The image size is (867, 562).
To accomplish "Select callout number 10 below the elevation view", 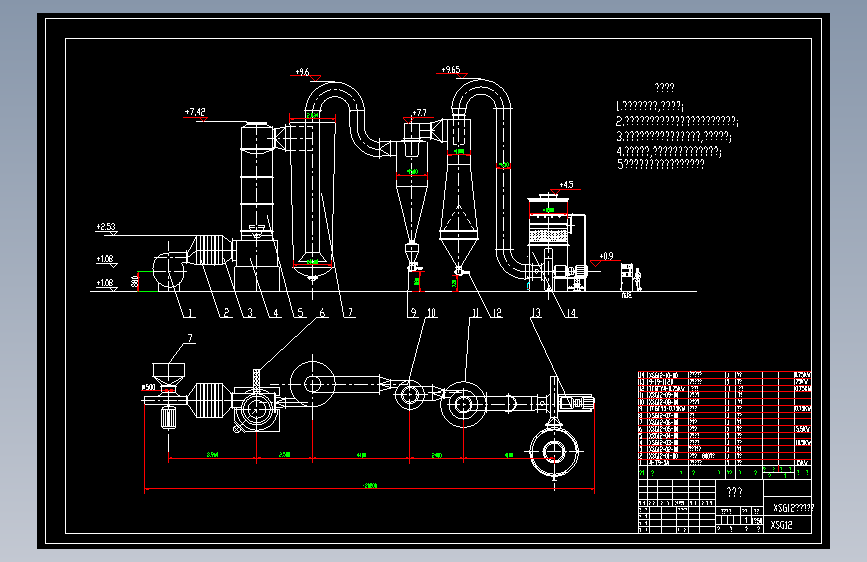I will coord(431,313).
